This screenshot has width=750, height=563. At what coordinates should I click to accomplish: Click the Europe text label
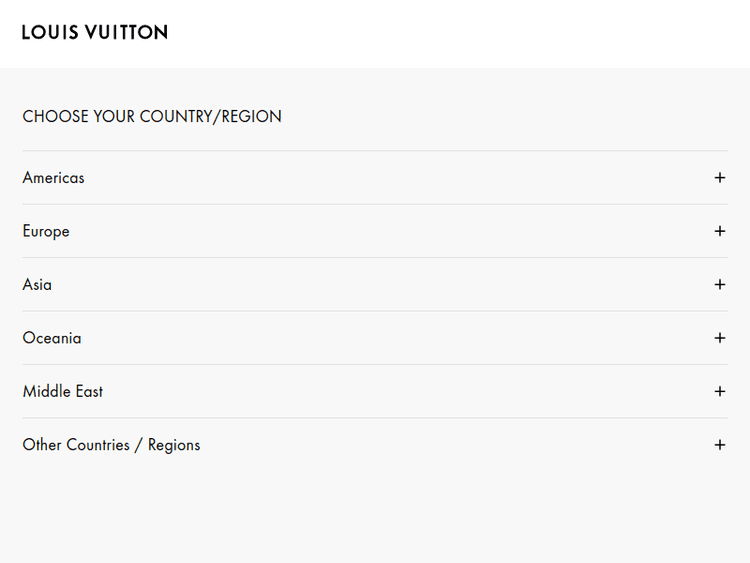point(46,231)
